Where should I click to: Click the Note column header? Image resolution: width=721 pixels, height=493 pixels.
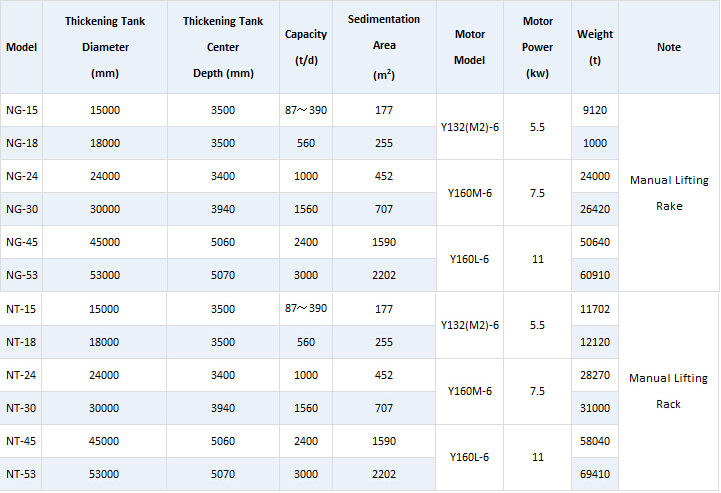tap(669, 47)
